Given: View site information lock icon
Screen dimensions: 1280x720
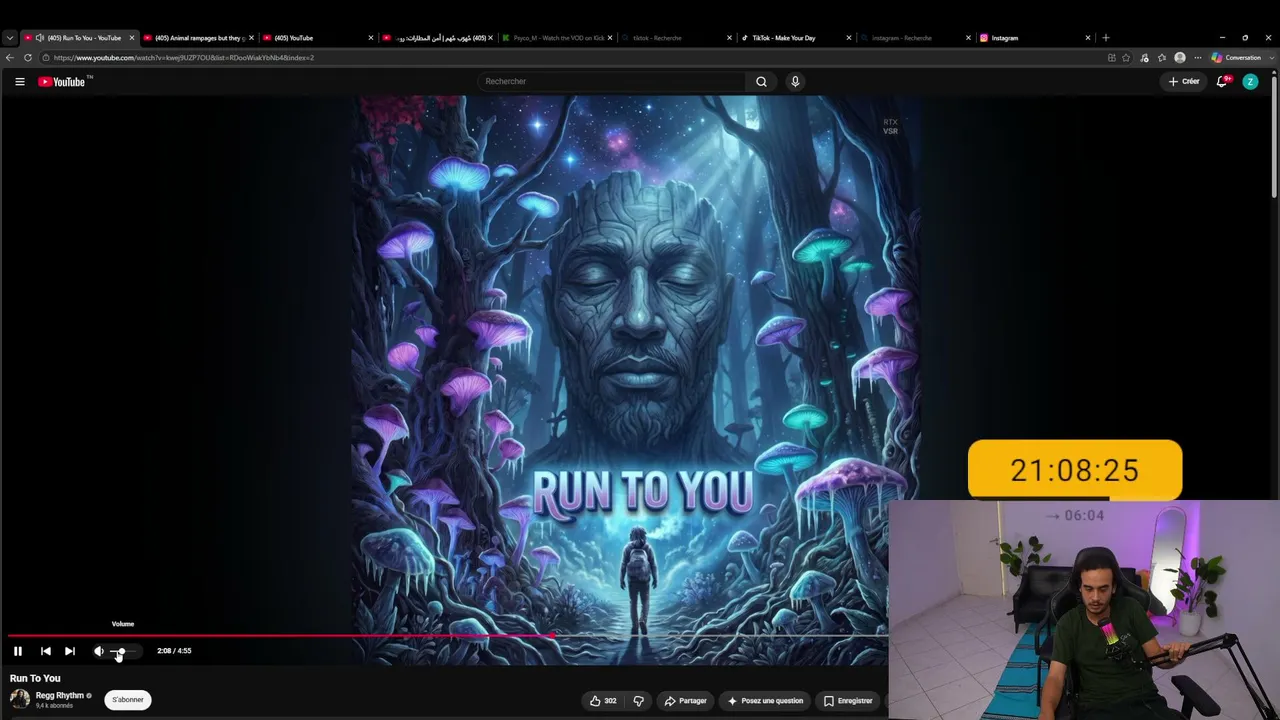Looking at the screenshot, I should tap(46, 58).
